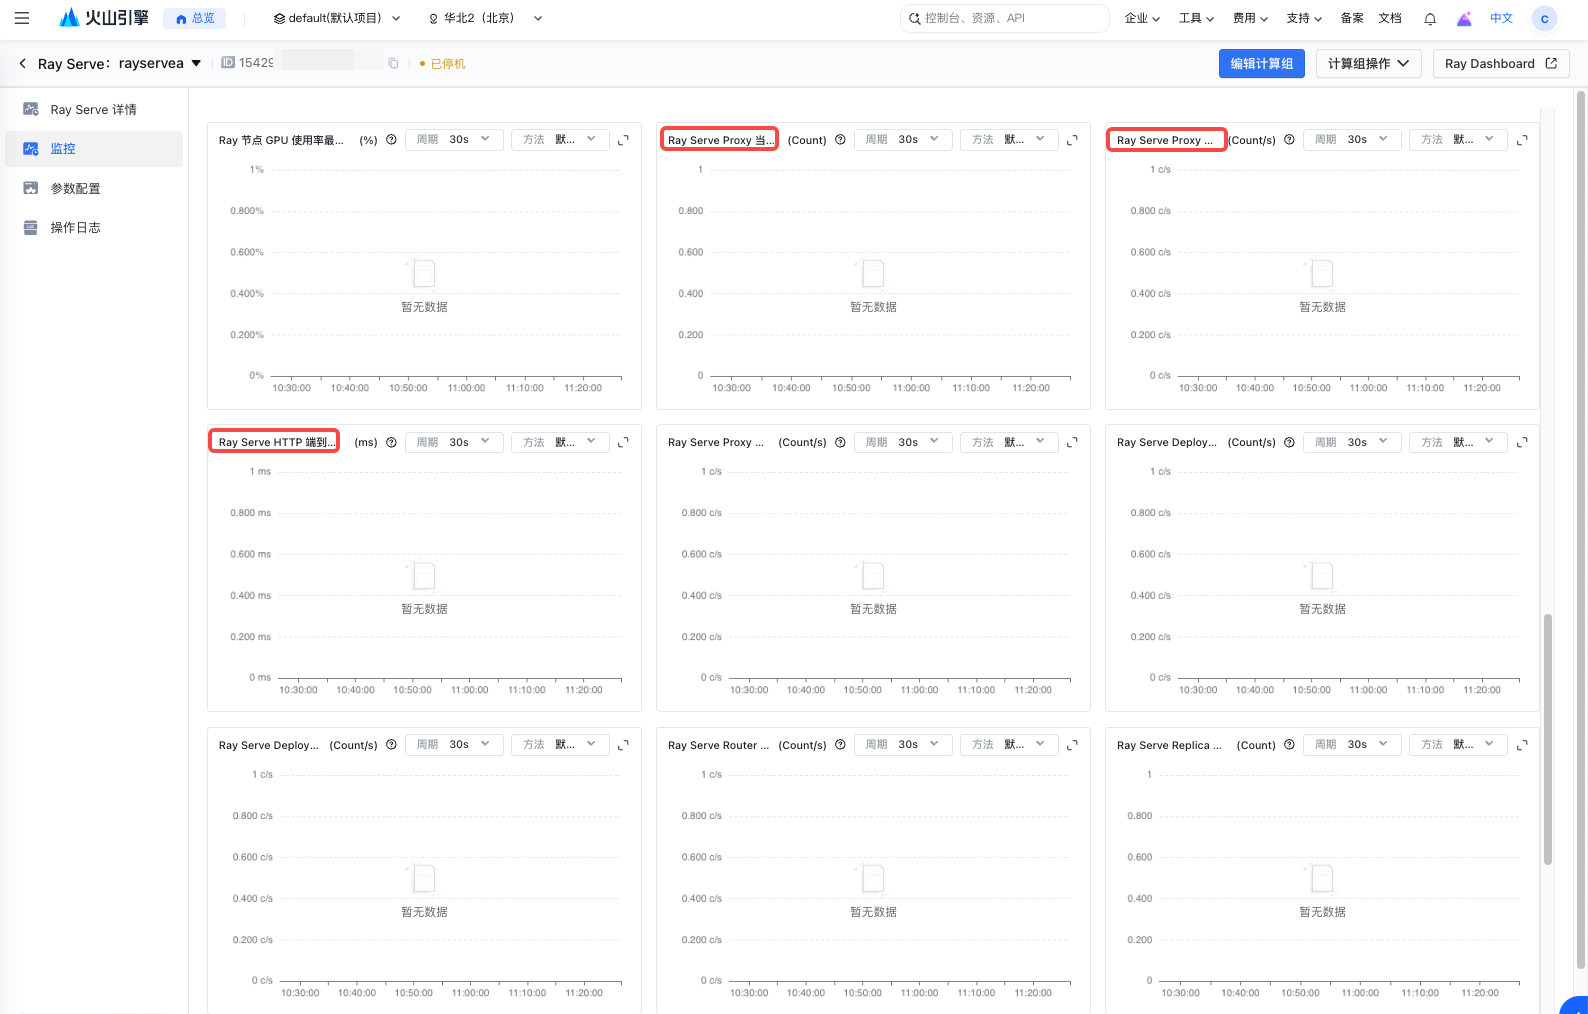Viewport: 1588px width, 1014px height.
Task: Open 操作日志 in the sidebar
Action: click(94, 227)
